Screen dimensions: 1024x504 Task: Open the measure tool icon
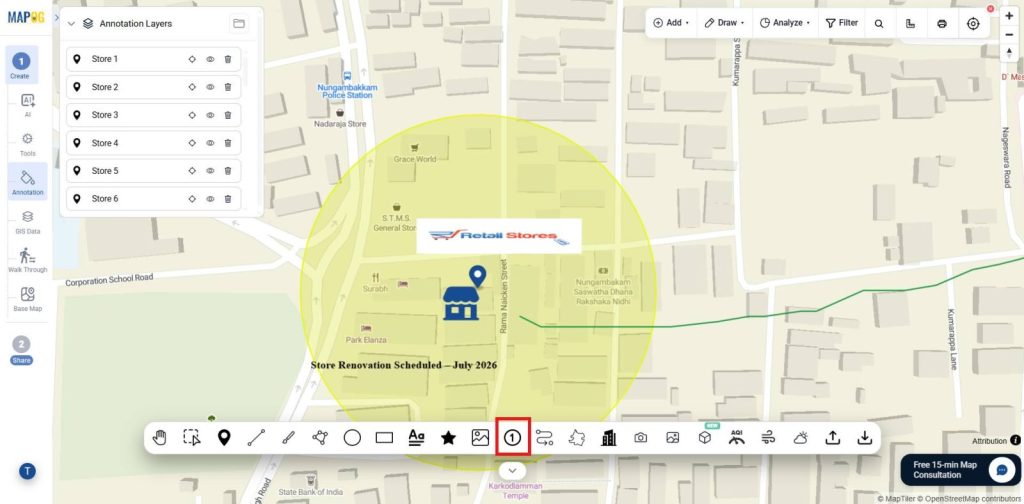[910, 24]
